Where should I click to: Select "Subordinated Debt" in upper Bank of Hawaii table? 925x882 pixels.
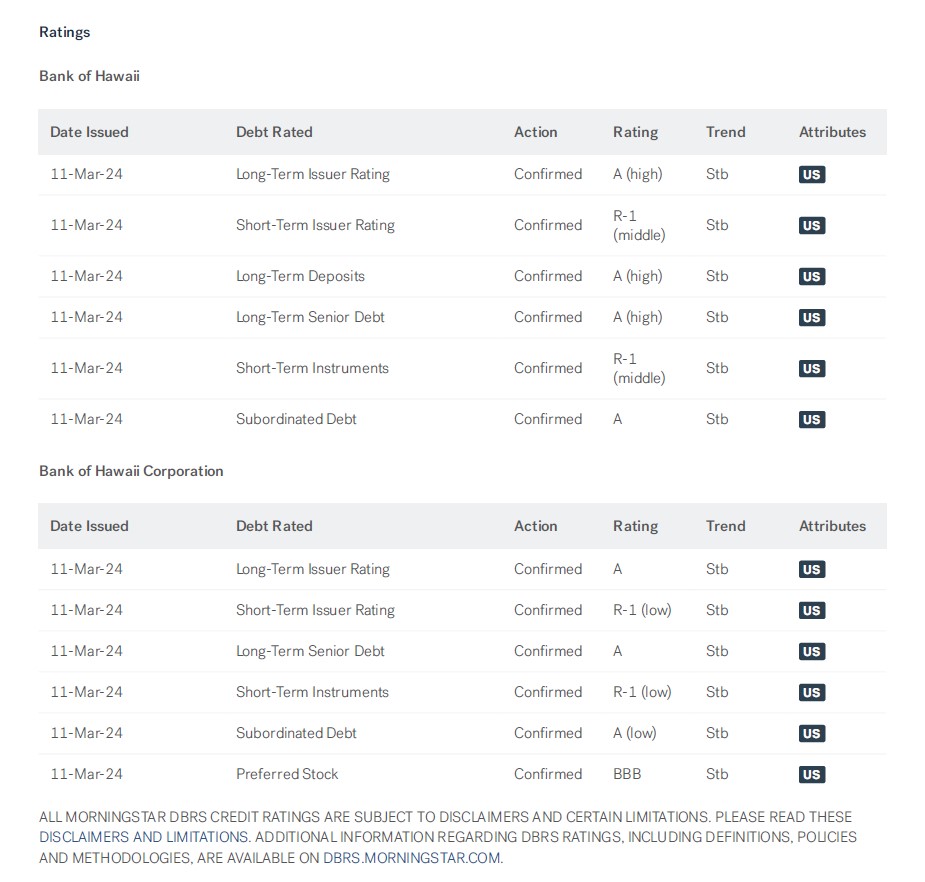pyautogui.click(x=296, y=419)
